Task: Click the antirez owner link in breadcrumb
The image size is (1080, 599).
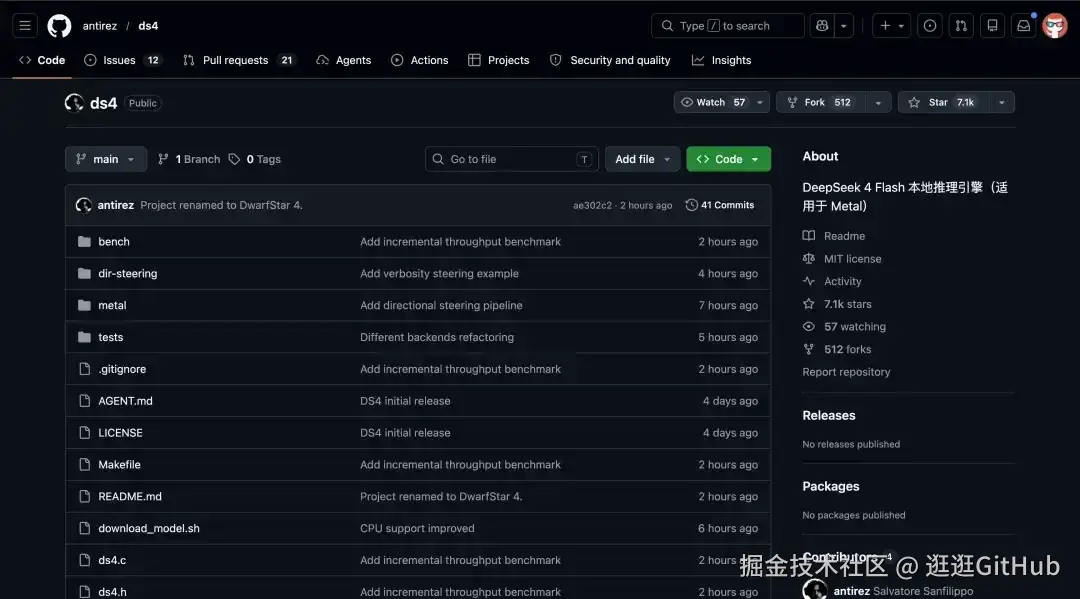Action: click(x=100, y=25)
